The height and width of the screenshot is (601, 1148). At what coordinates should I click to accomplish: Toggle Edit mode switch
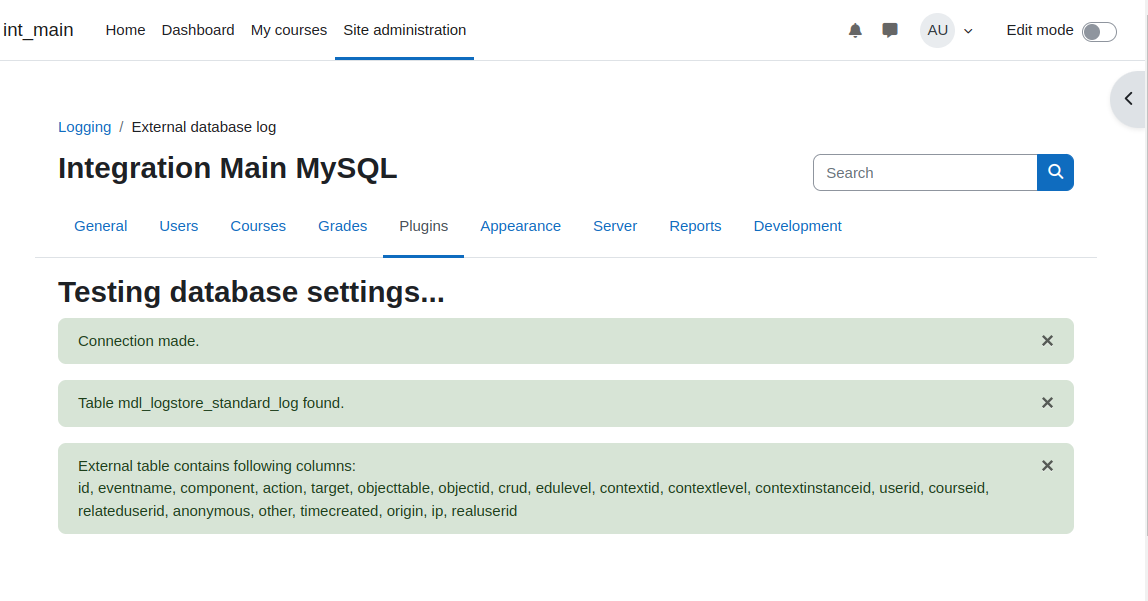coord(1099,31)
